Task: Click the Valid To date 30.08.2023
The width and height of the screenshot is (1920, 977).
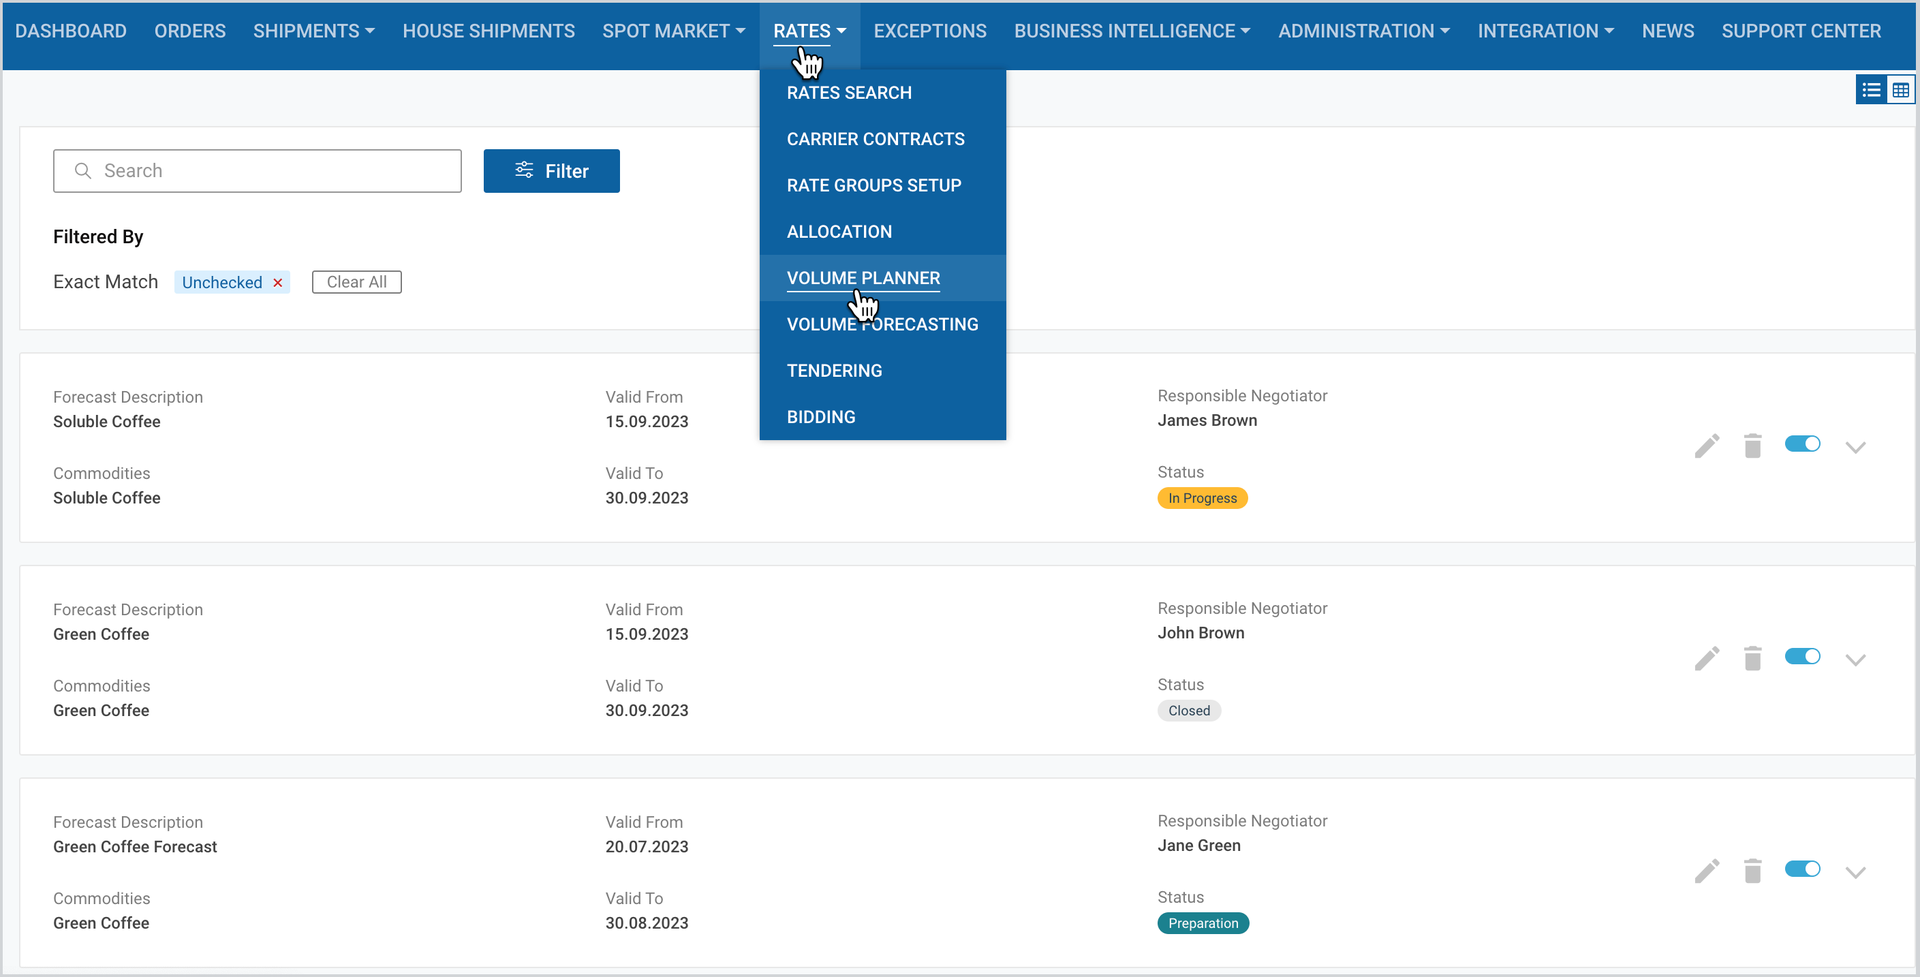Action: (x=647, y=923)
